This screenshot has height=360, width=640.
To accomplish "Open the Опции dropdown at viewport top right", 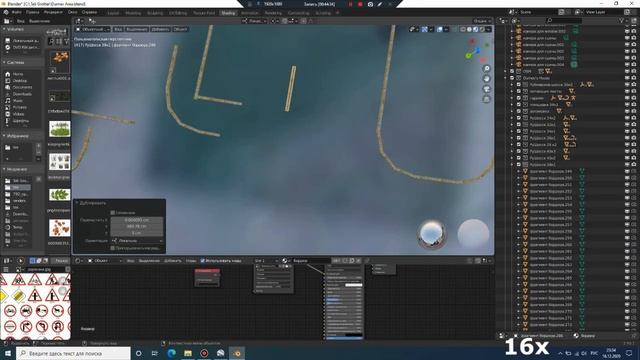I will pos(482,21).
